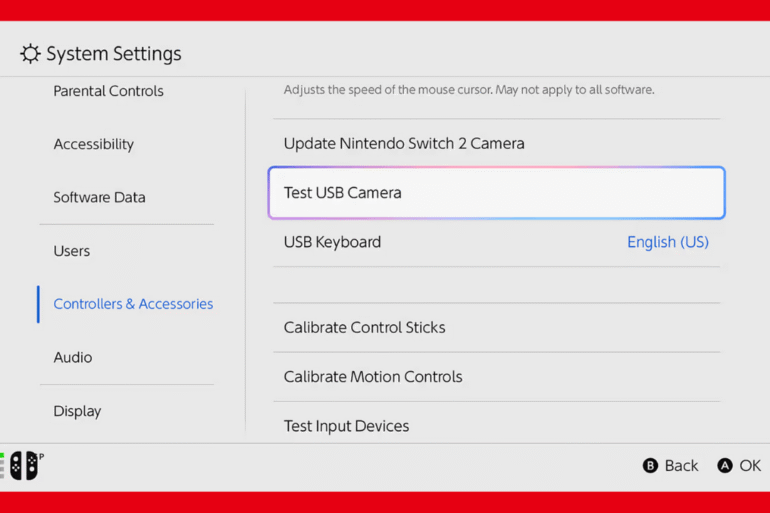Select Controllers & Accessories category
This screenshot has width=770, height=513.
click(133, 304)
